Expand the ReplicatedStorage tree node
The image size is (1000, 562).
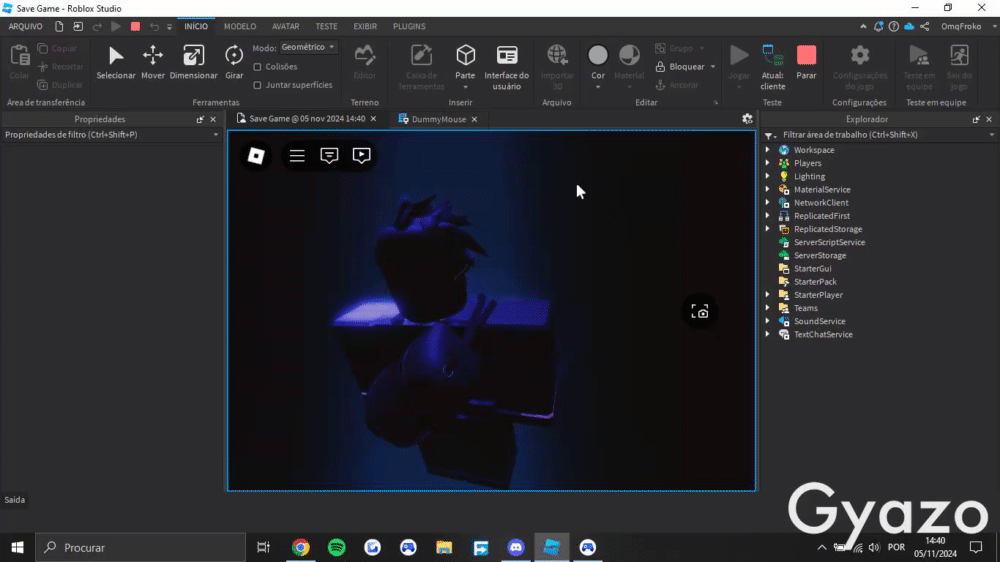pos(768,229)
